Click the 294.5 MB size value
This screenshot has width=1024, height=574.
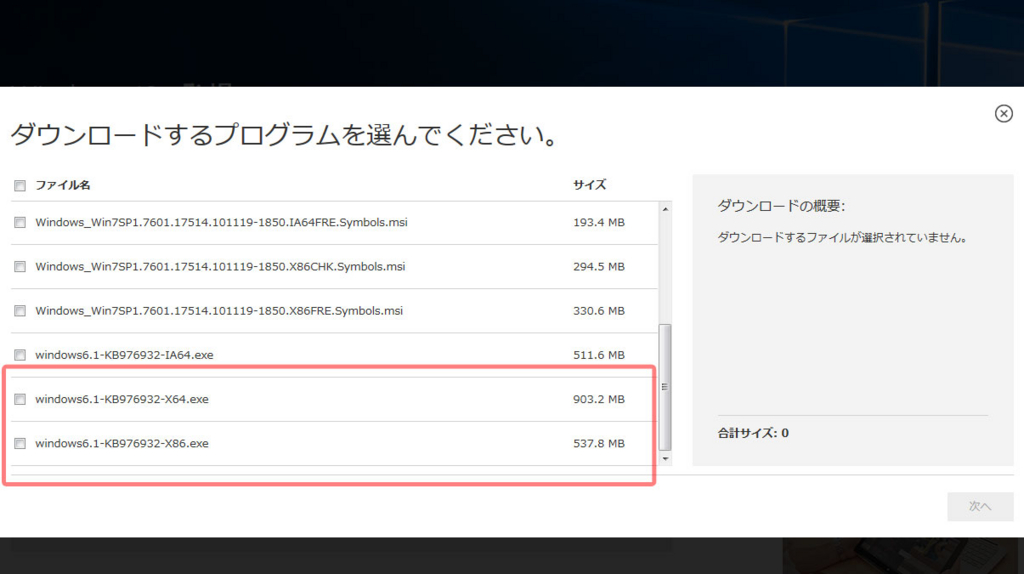coord(599,267)
